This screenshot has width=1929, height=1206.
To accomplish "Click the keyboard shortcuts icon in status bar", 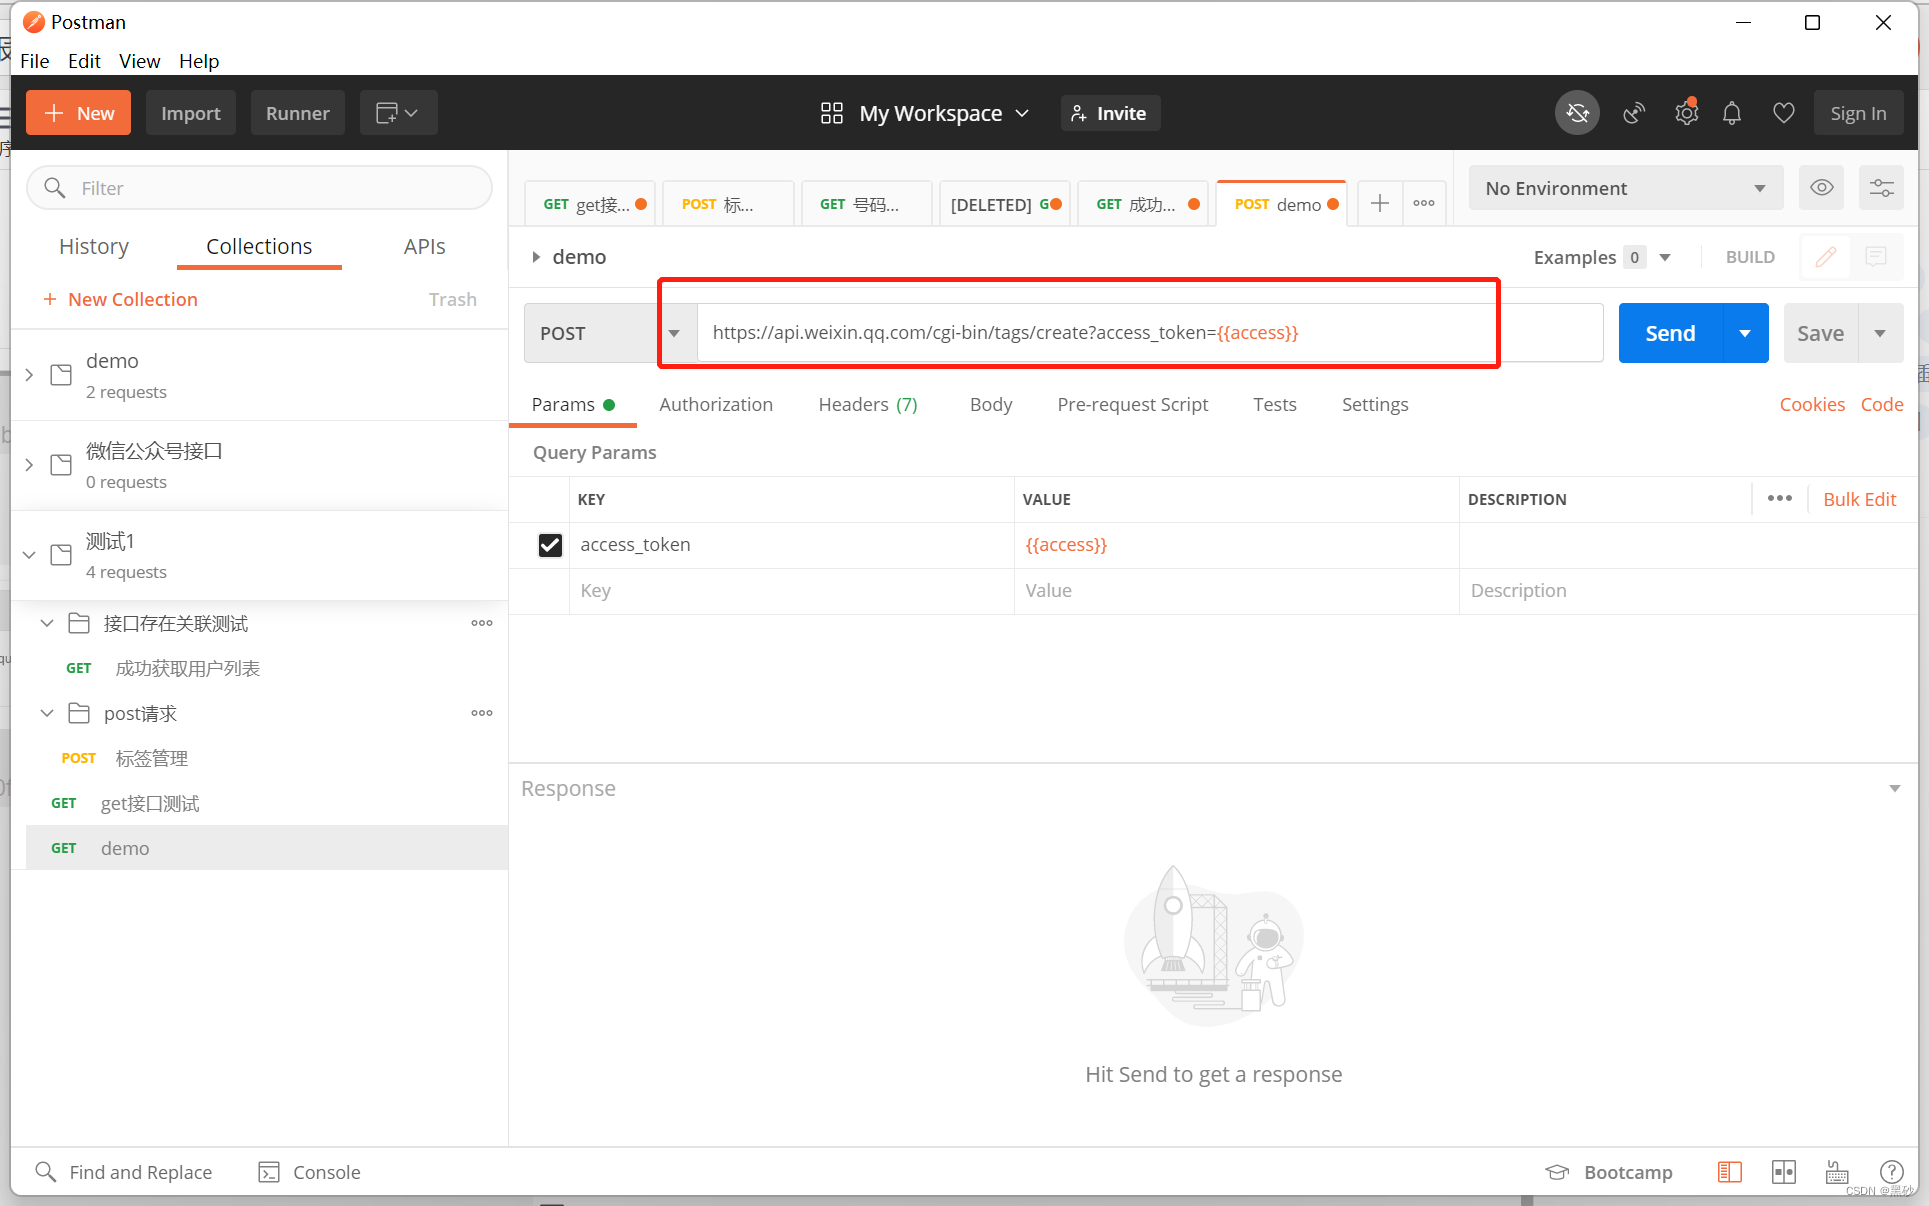I will 1837,1172.
